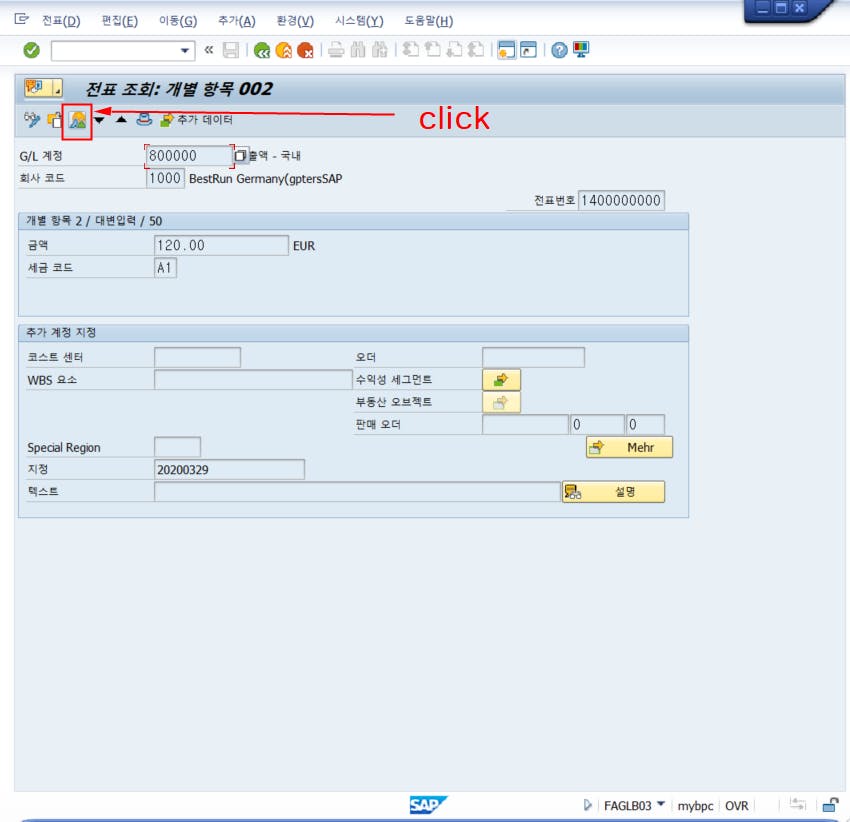
Task: Open the 전표 (D) menu
Action: (61, 21)
